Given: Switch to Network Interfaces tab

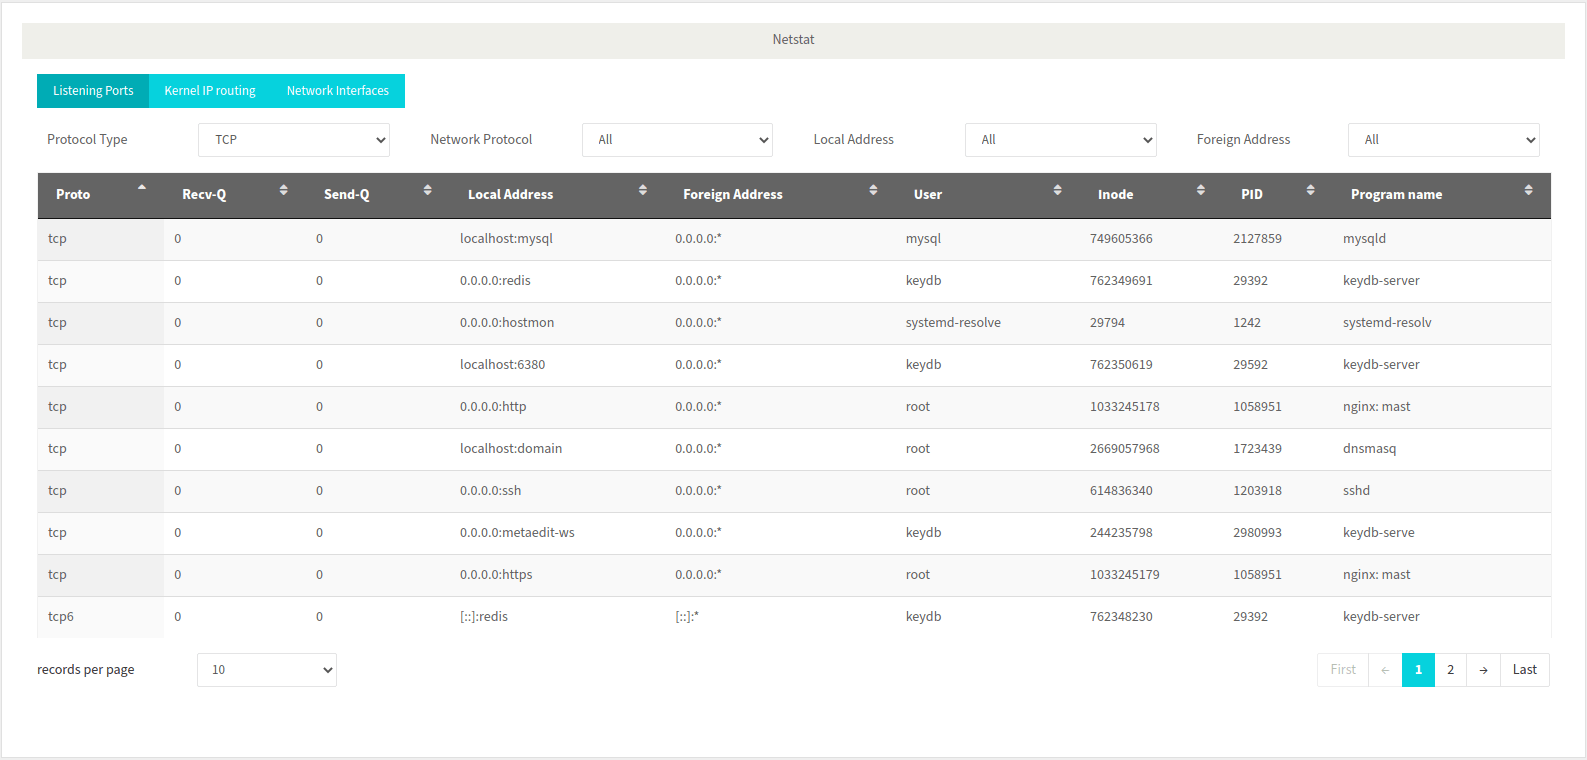Looking at the screenshot, I should (338, 91).
